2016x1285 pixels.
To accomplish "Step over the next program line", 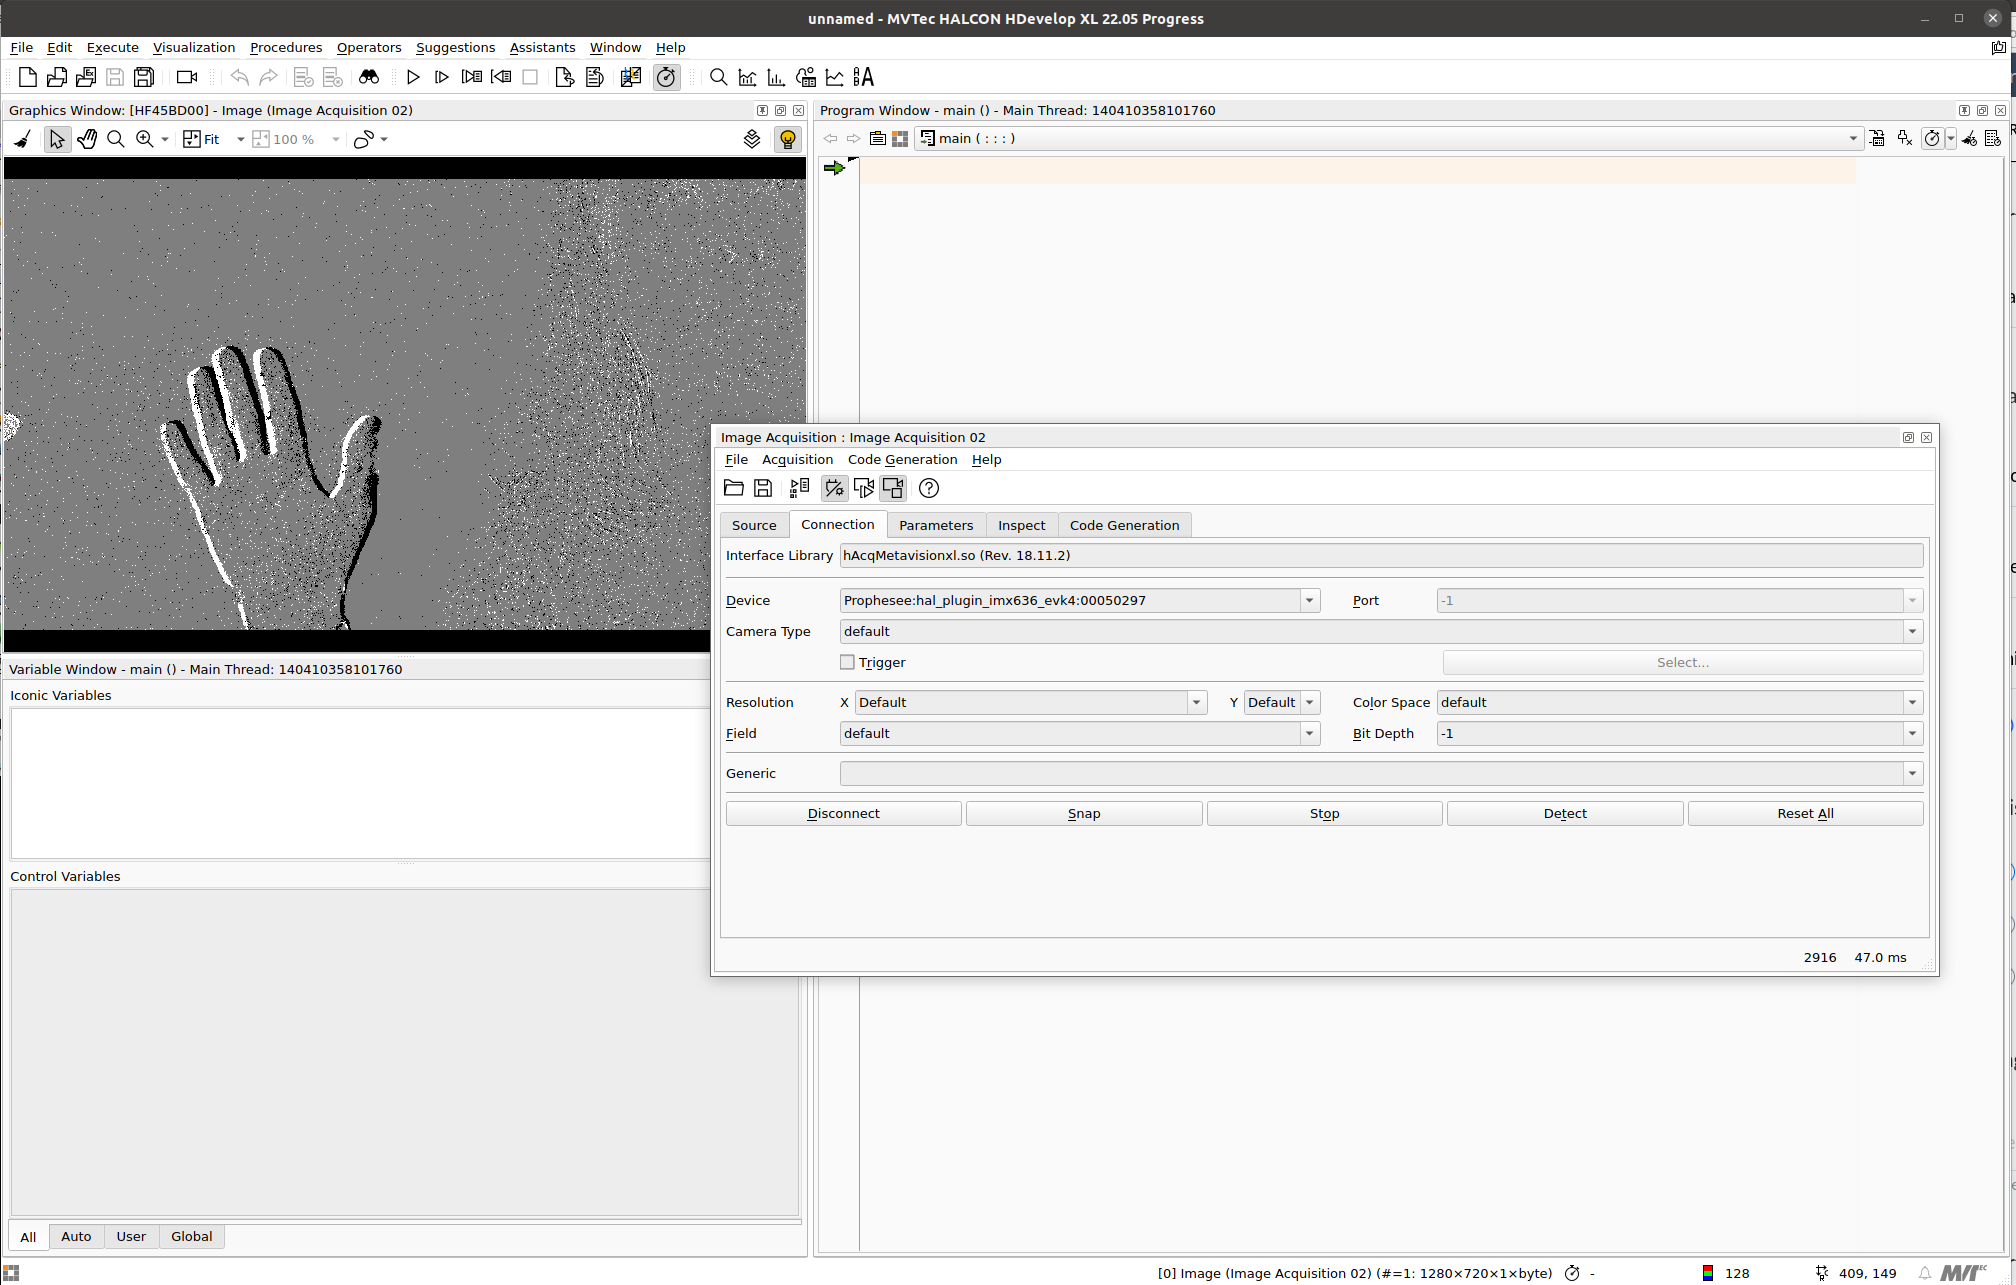I will pyautogui.click(x=472, y=77).
